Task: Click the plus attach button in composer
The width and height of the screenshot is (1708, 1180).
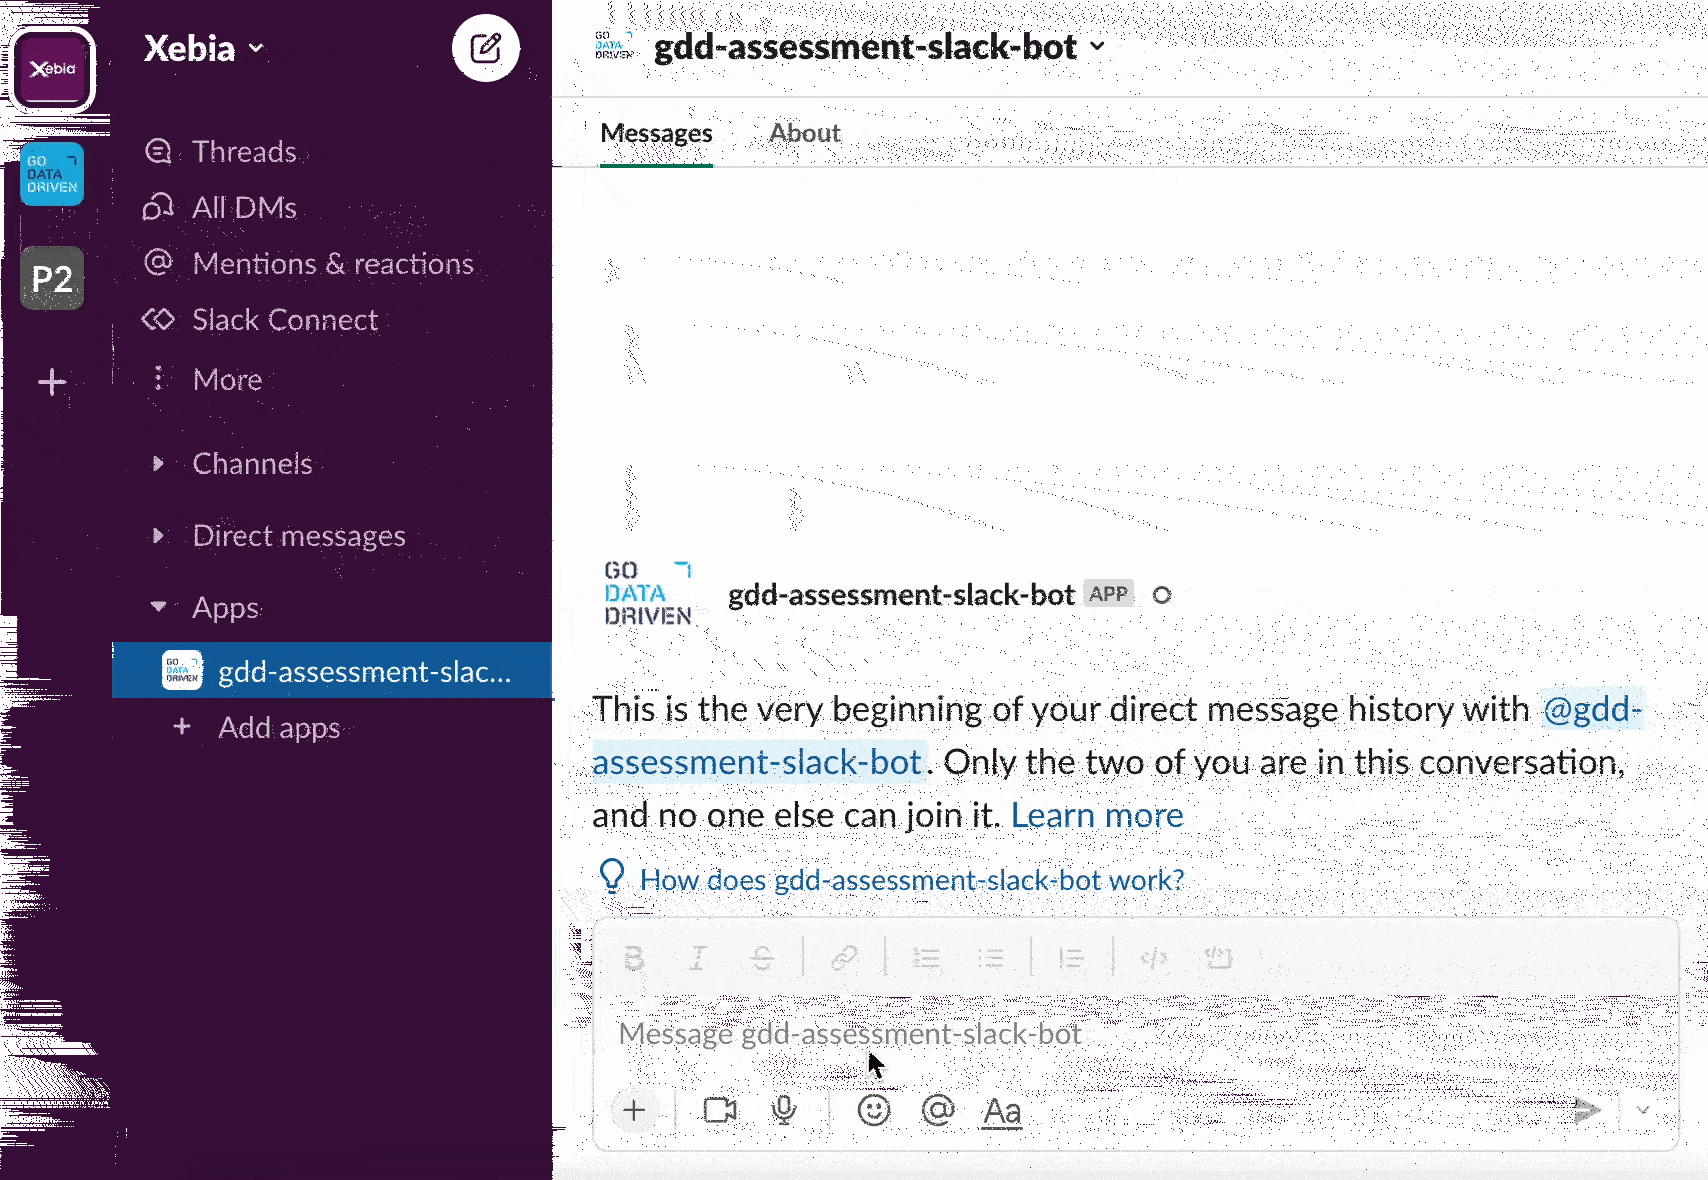Action: tap(634, 1110)
